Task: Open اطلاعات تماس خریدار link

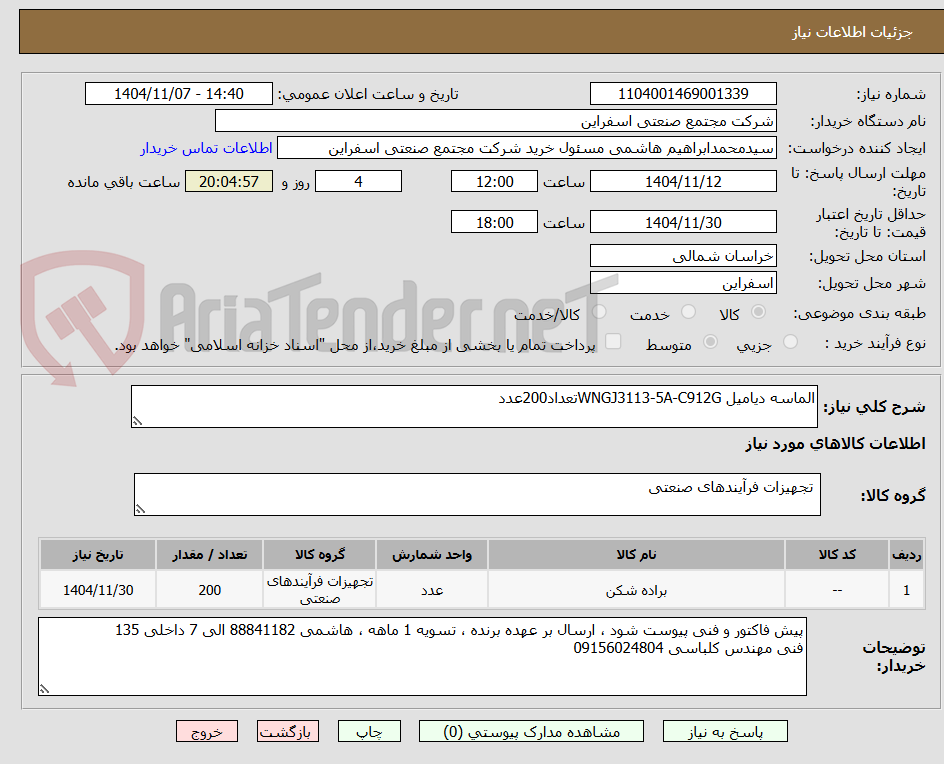Action: 206,148
